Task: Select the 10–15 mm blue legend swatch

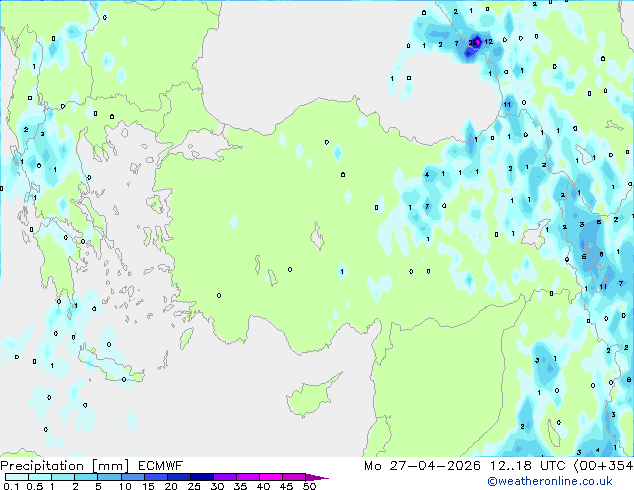Action: 132,477
